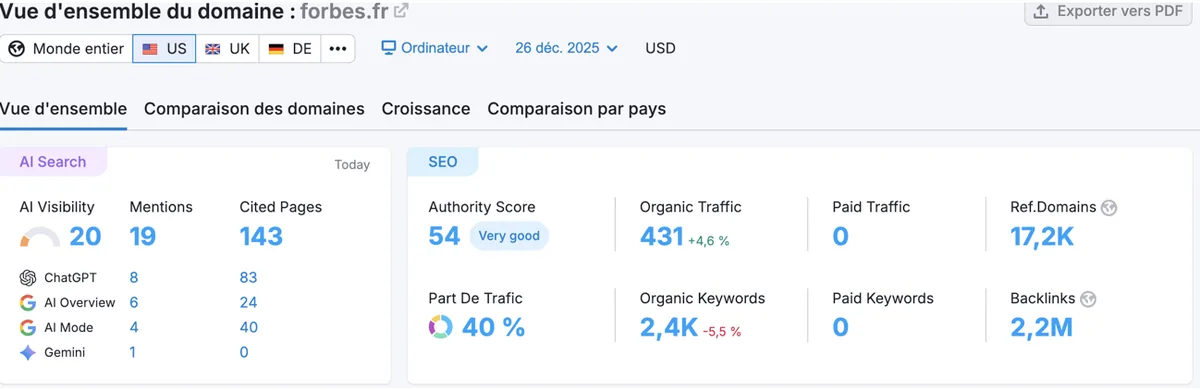Click the Paid Keywords value 0
Screen dimensions: 1200x390
click(841, 327)
